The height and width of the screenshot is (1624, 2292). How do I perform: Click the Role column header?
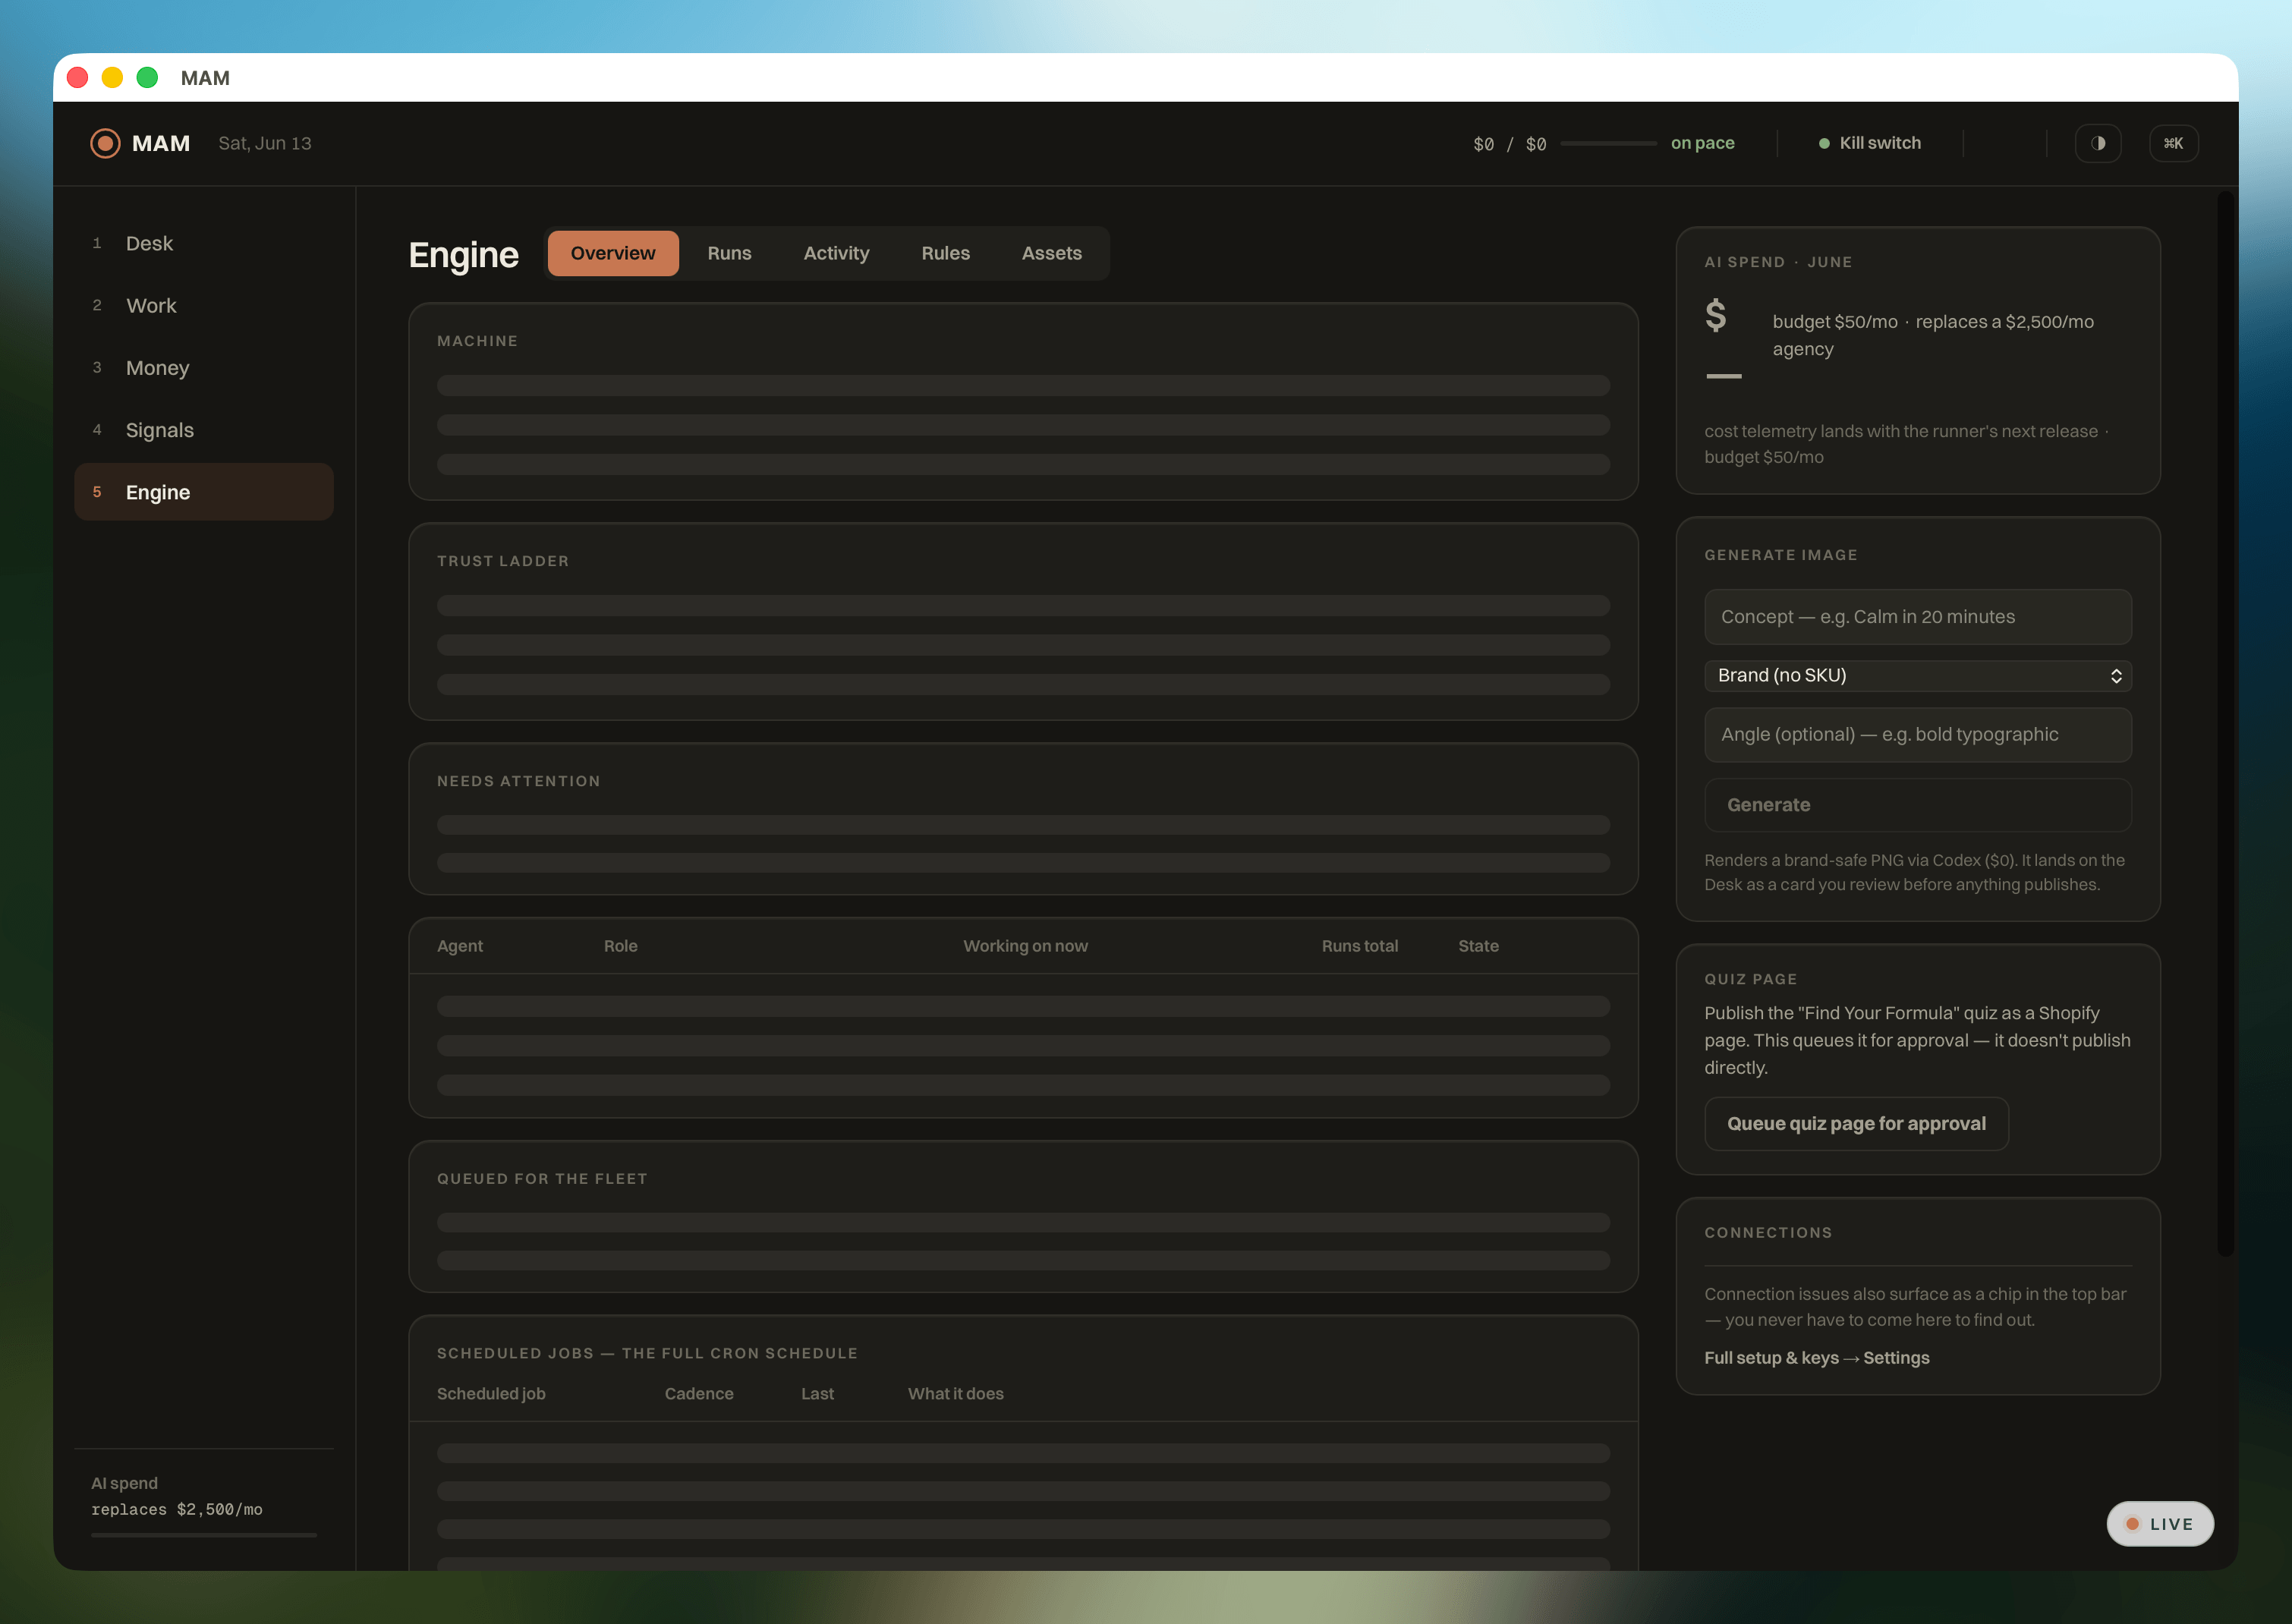(620, 946)
